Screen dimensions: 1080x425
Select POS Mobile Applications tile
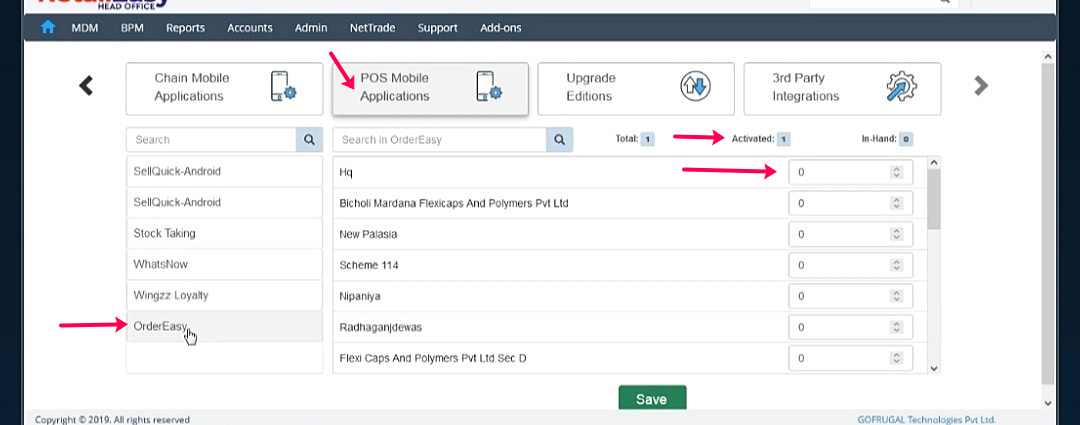[x=430, y=88]
